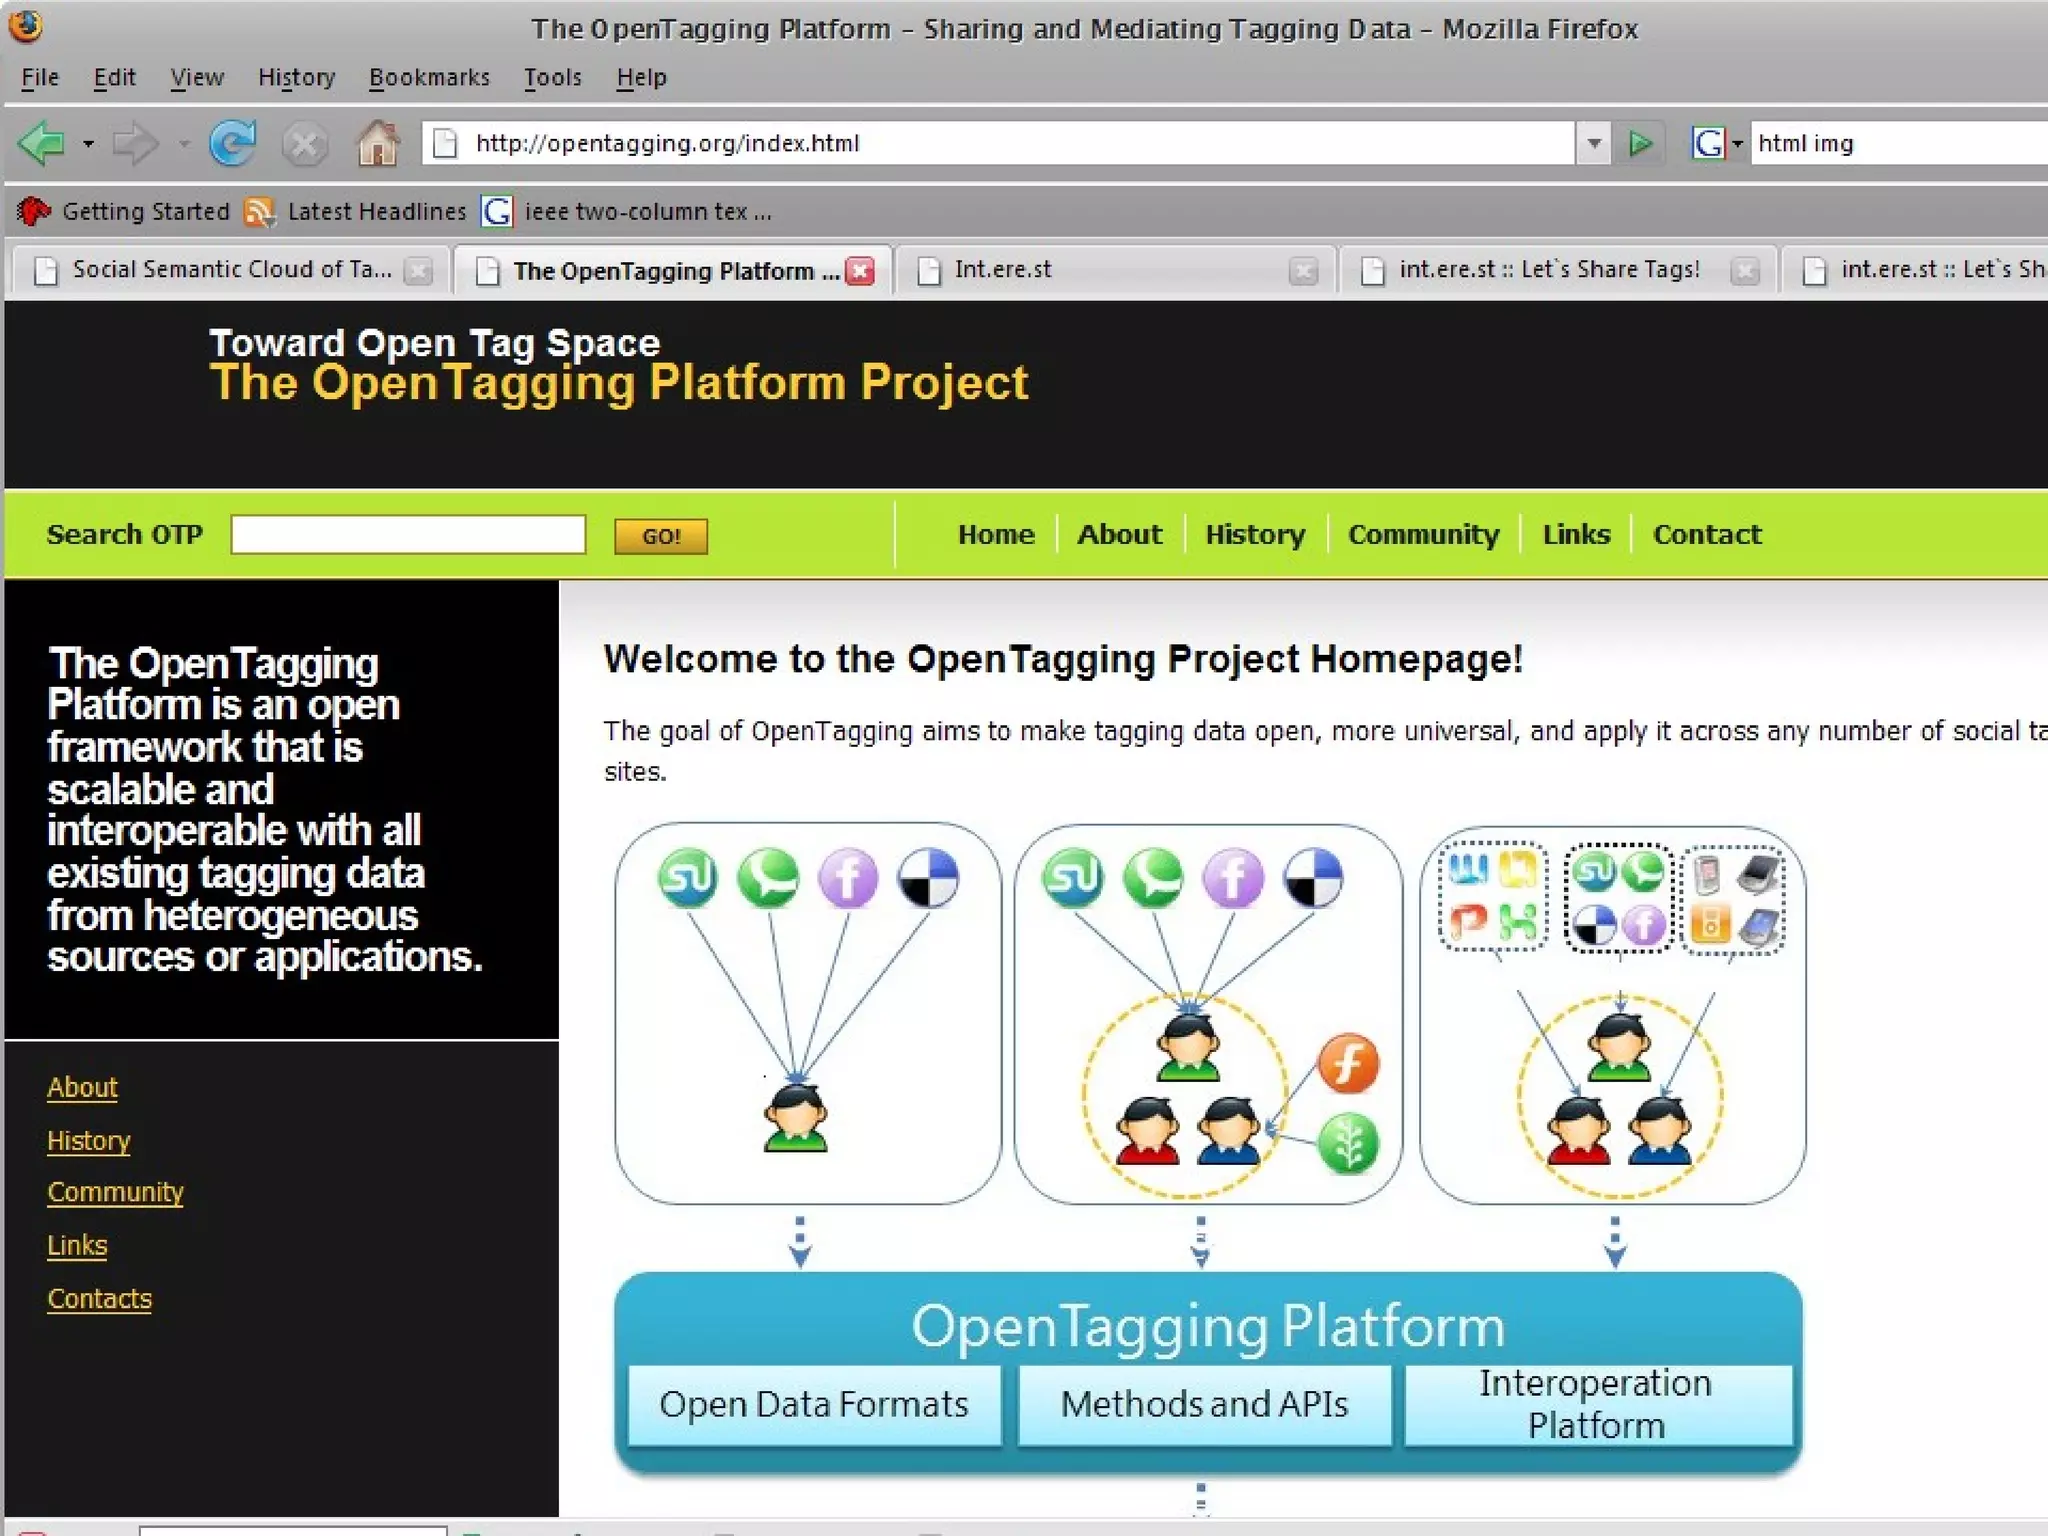
Task: Click the Getting Started bookmark label
Action: coord(146,211)
